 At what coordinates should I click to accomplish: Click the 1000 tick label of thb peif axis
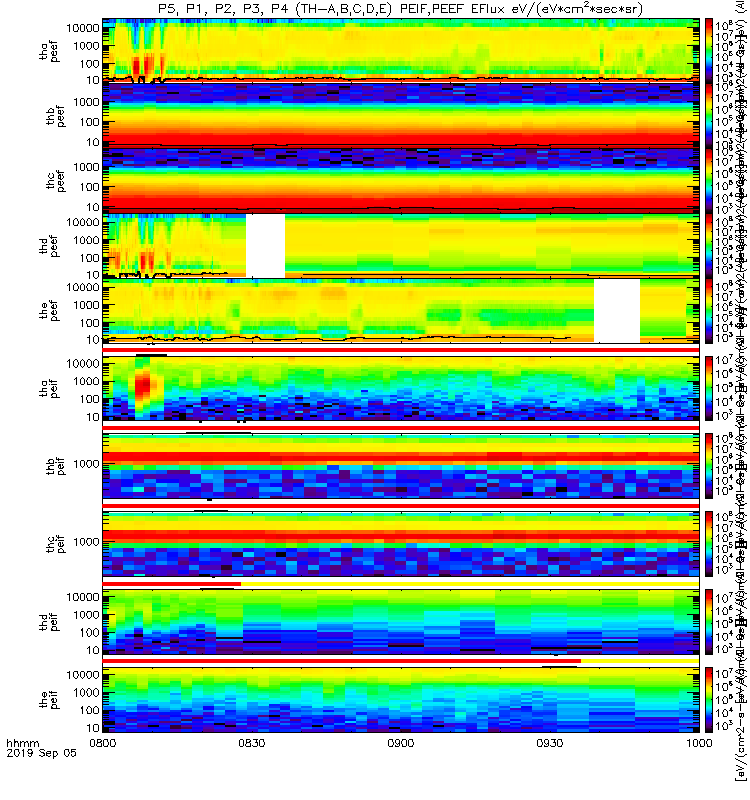pyautogui.click(x=86, y=464)
